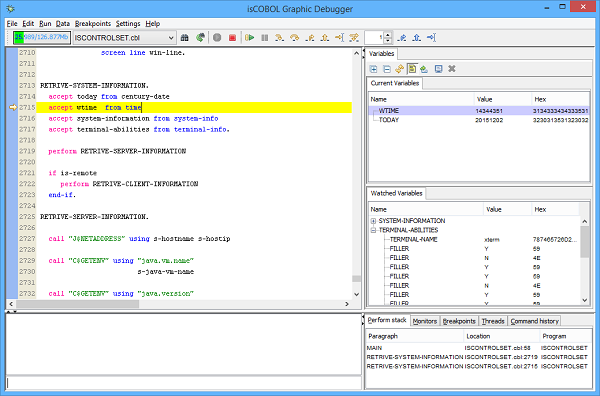Select the WTIME row in Current Variables

(479, 111)
